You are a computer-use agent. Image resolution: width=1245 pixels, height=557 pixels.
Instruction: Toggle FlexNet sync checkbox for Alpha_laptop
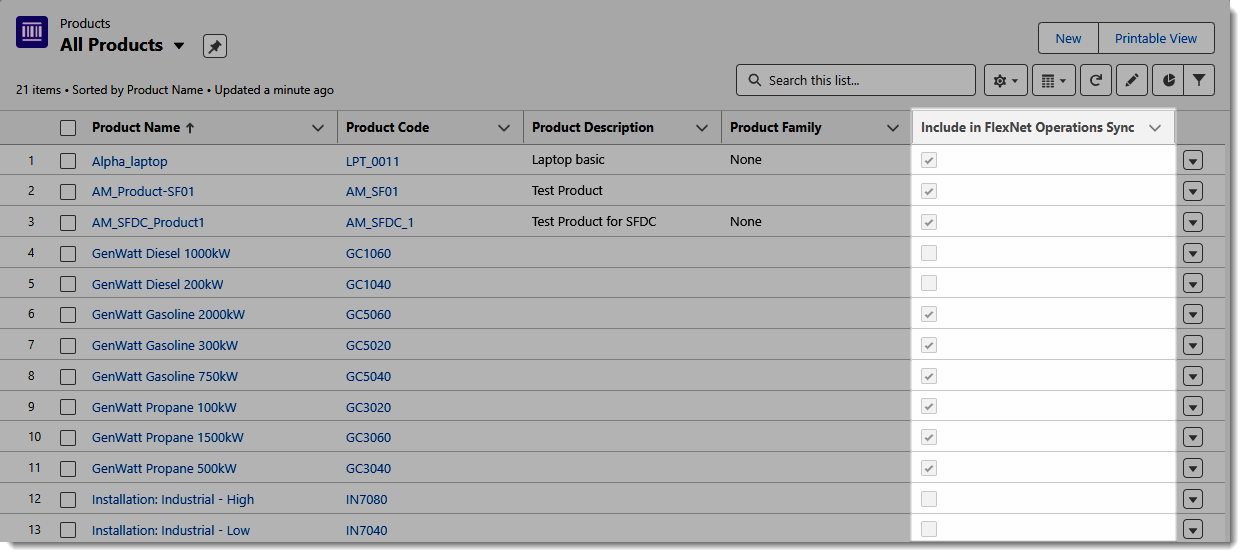[929, 160]
